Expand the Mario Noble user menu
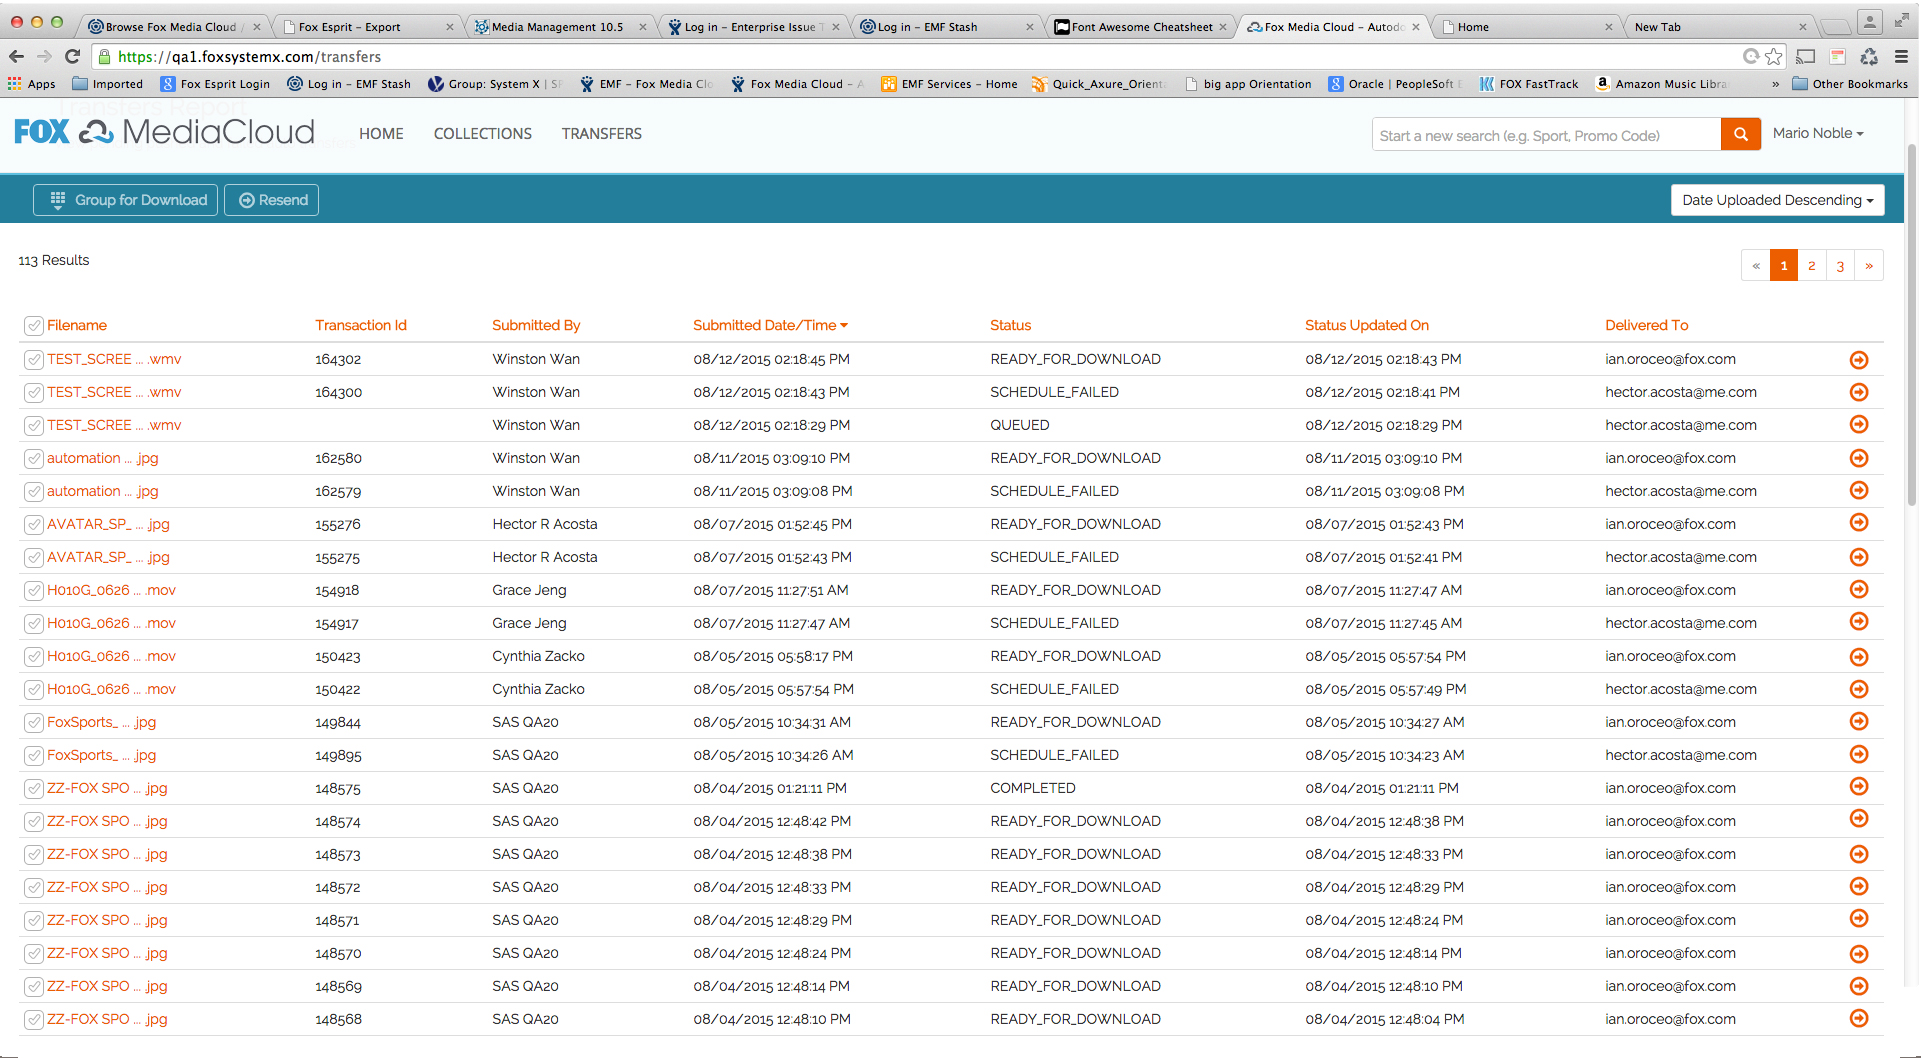This screenshot has height=1058, width=1921. click(x=1817, y=133)
